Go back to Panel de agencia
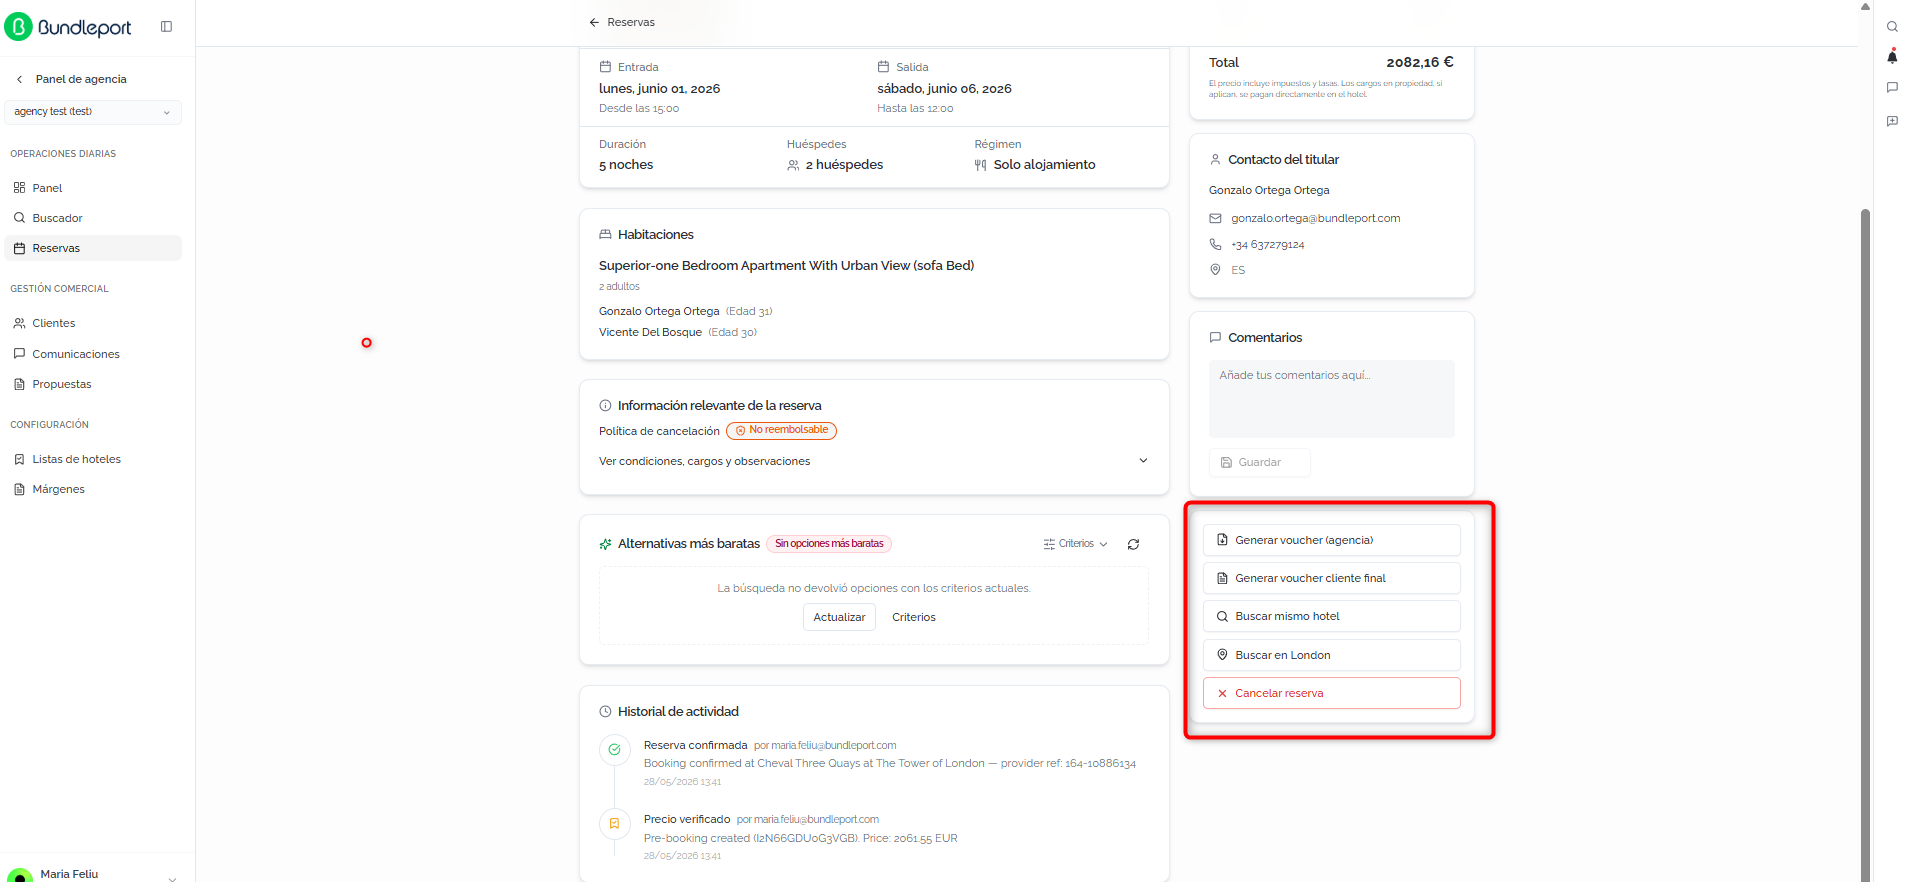 point(72,79)
